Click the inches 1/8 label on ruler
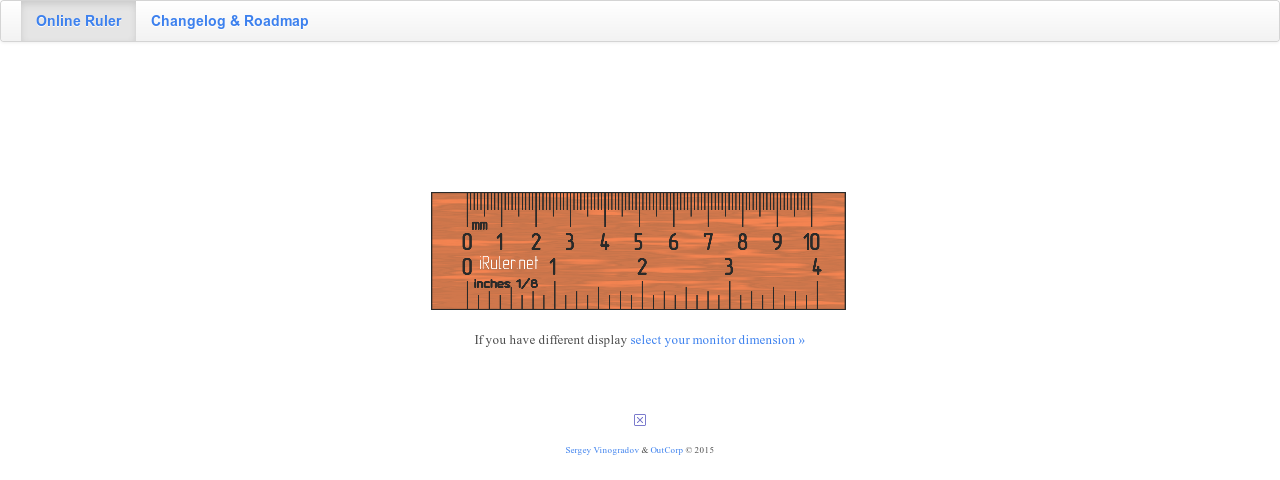The width and height of the screenshot is (1280, 480). tap(506, 284)
